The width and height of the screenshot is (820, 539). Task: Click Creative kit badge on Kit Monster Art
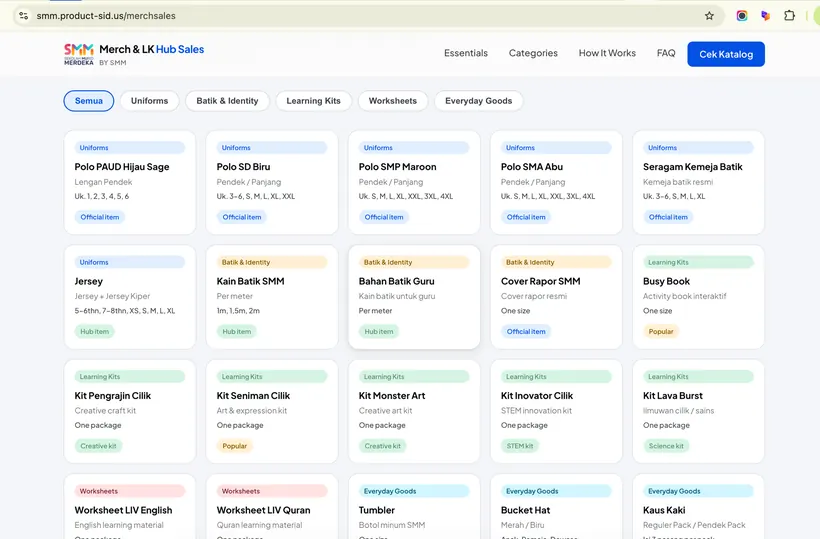(382, 446)
